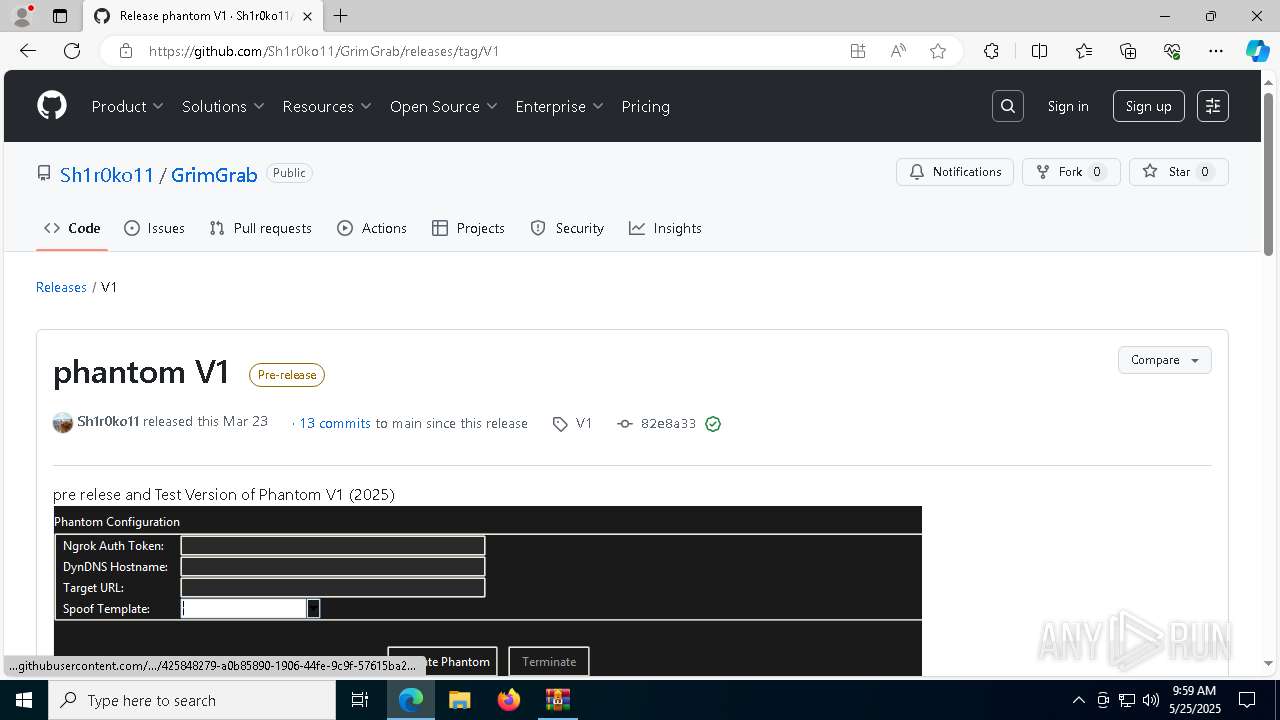Open Edge Settings and more menu

pyautogui.click(x=1216, y=51)
